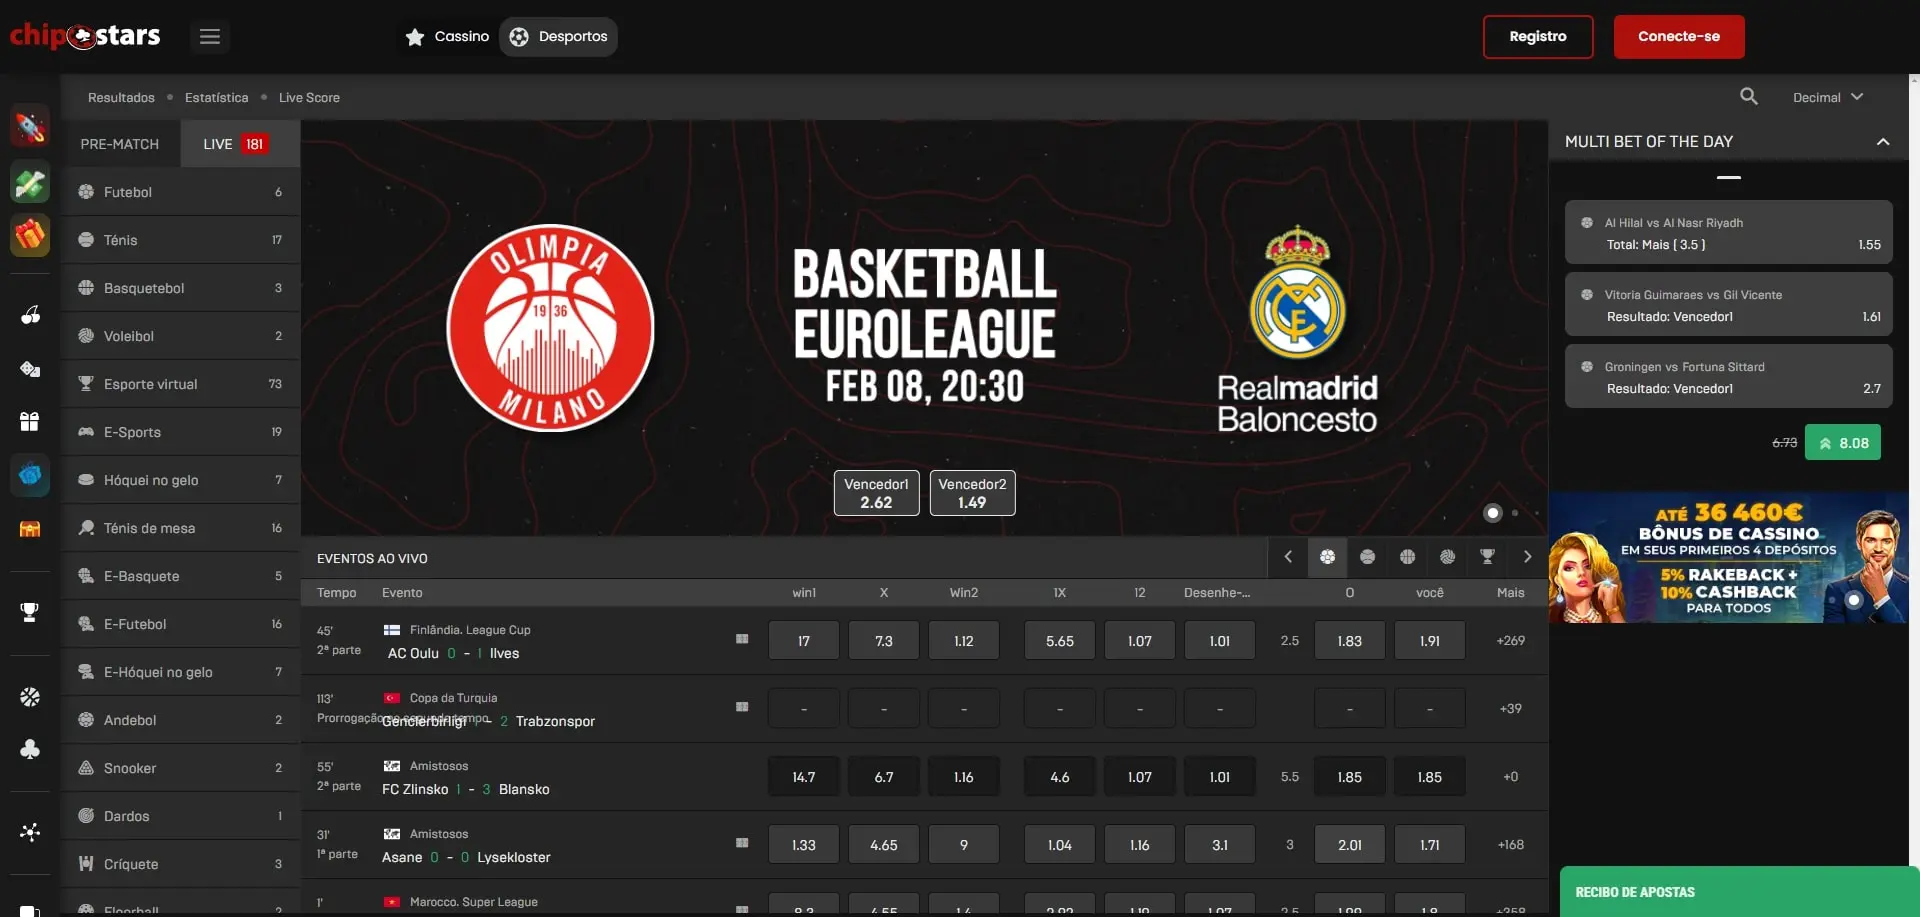Click the treasure chest icon in sidebar
Image resolution: width=1920 pixels, height=917 pixels.
point(30,529)
